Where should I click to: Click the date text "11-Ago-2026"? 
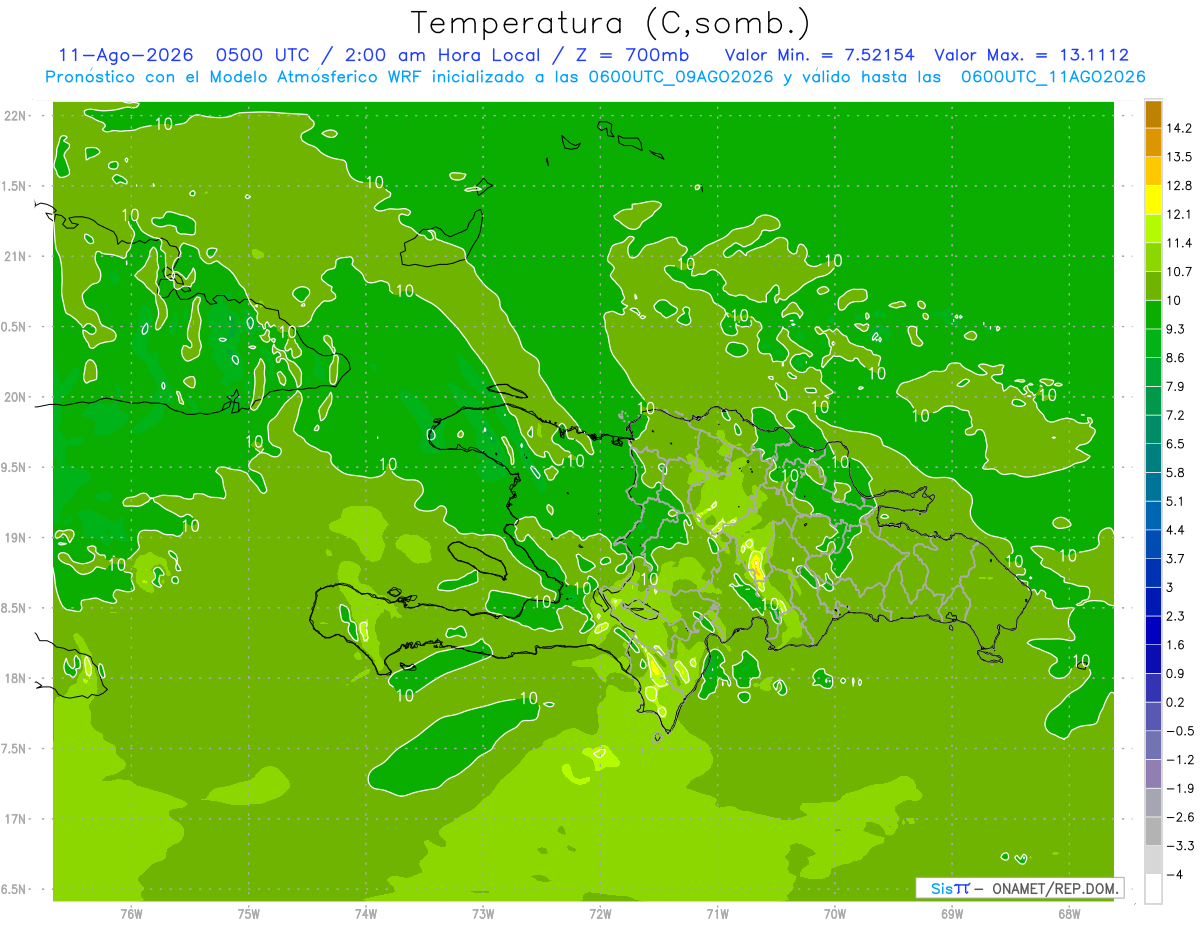[x=125, y=55]
